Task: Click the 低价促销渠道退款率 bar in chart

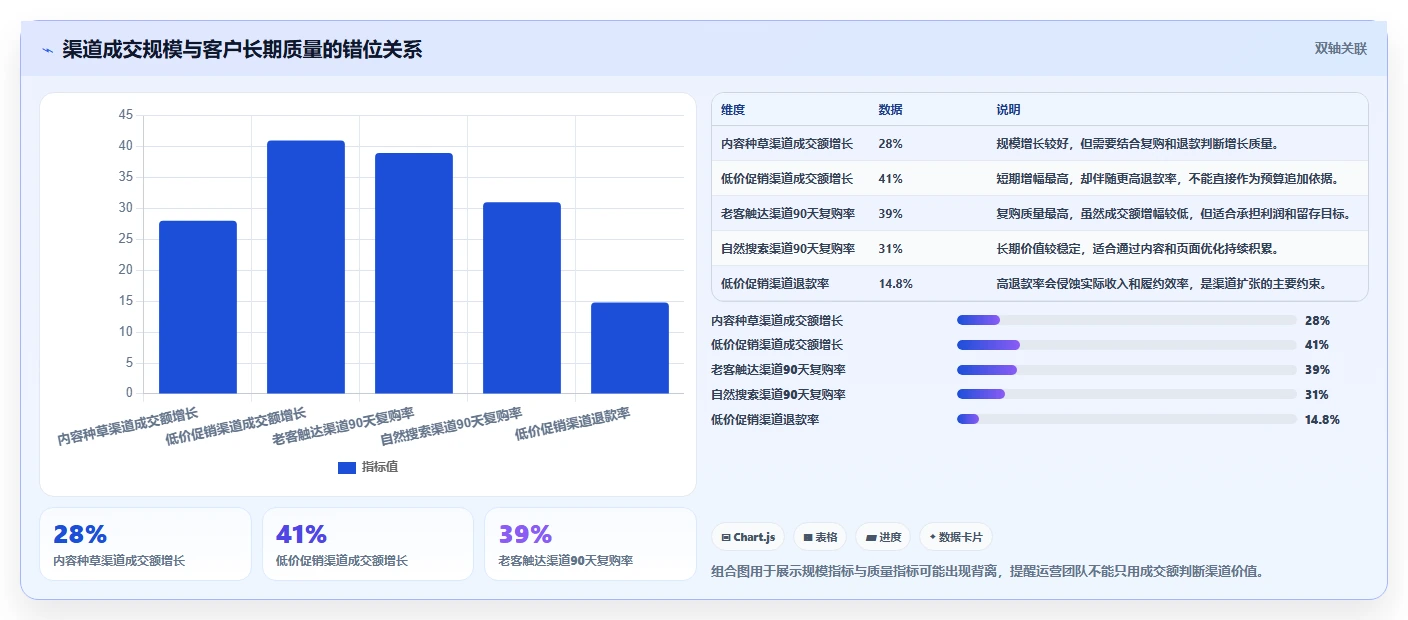Action: coord(630,348)
